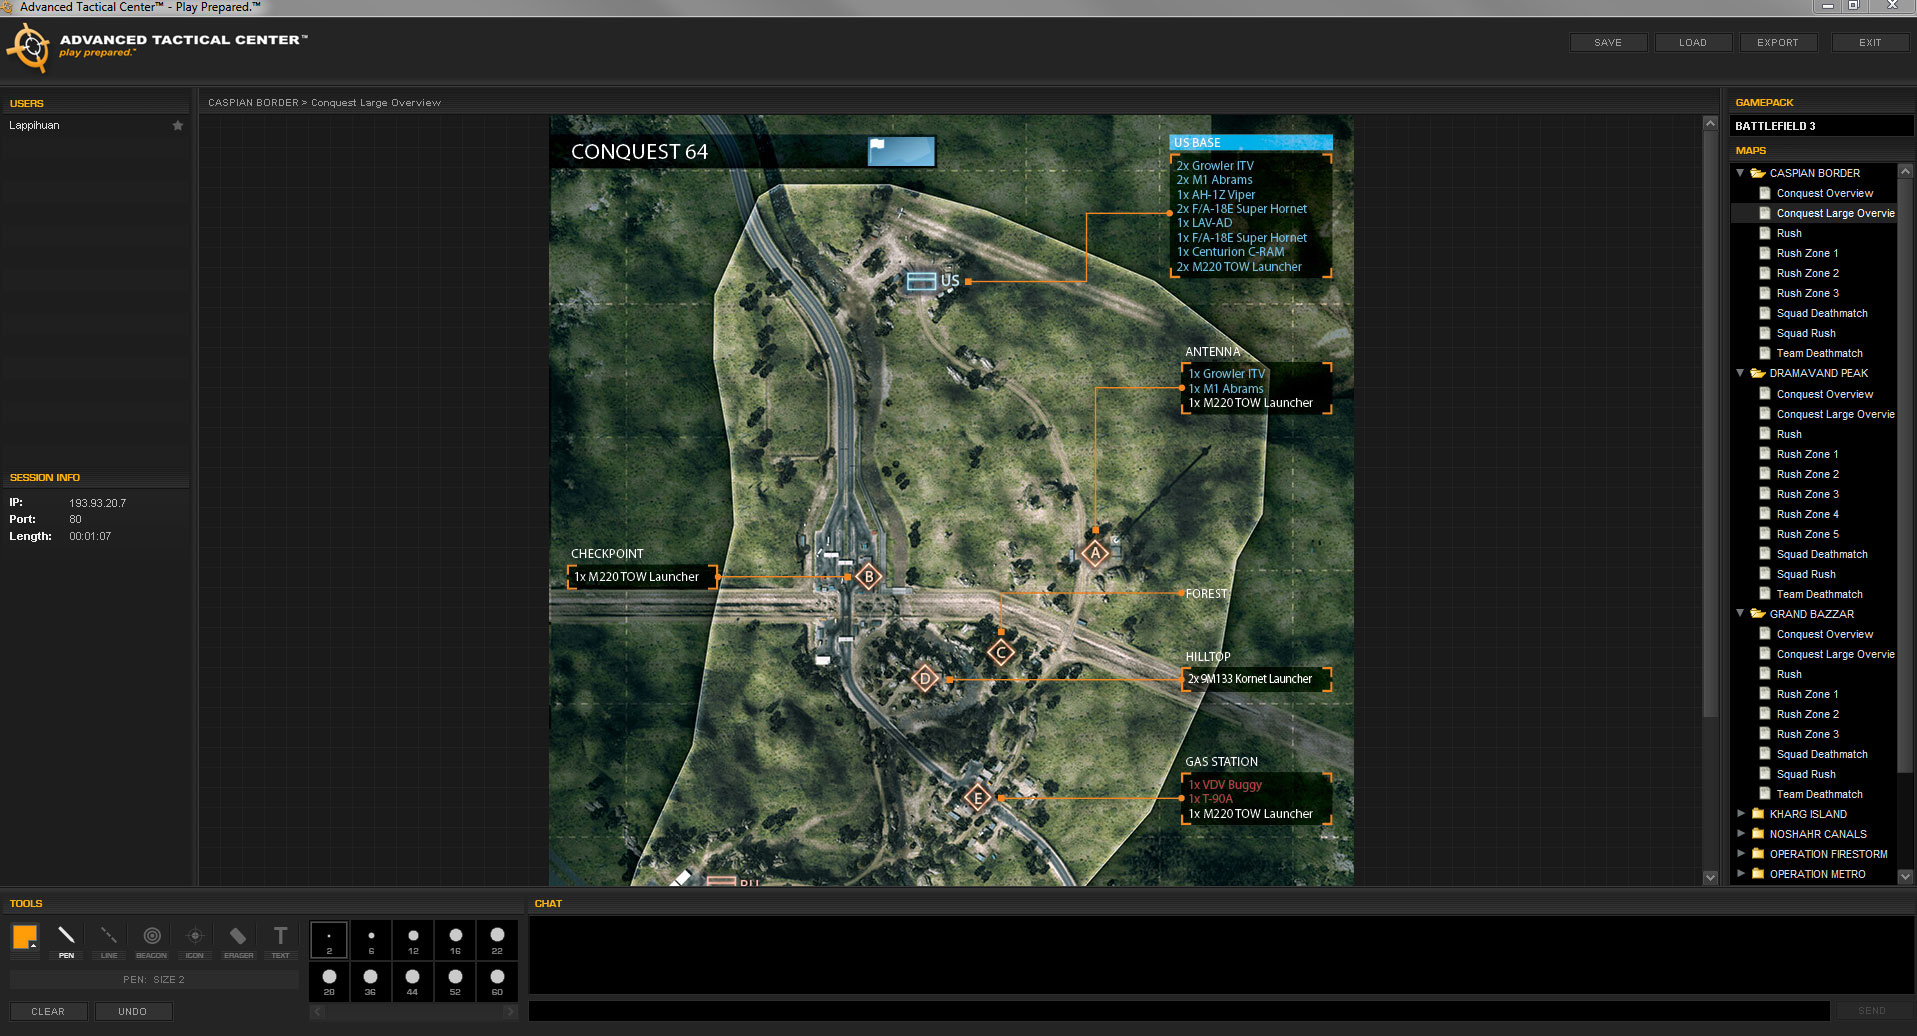Viewport: 1917px width, 1036px height.
Task: Choose pen size 28
Action: click(x=329, y=981)
